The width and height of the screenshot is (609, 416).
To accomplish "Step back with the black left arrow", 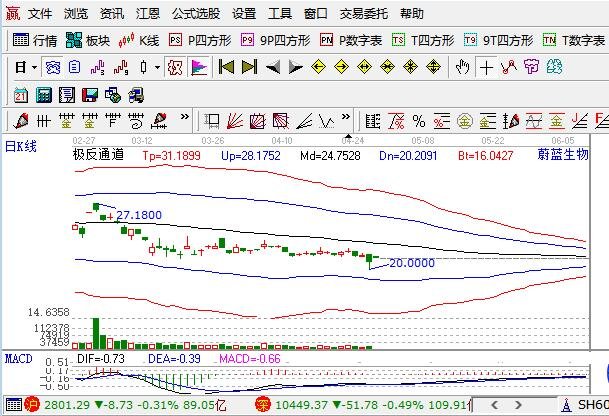I will (x=273, y=68).
